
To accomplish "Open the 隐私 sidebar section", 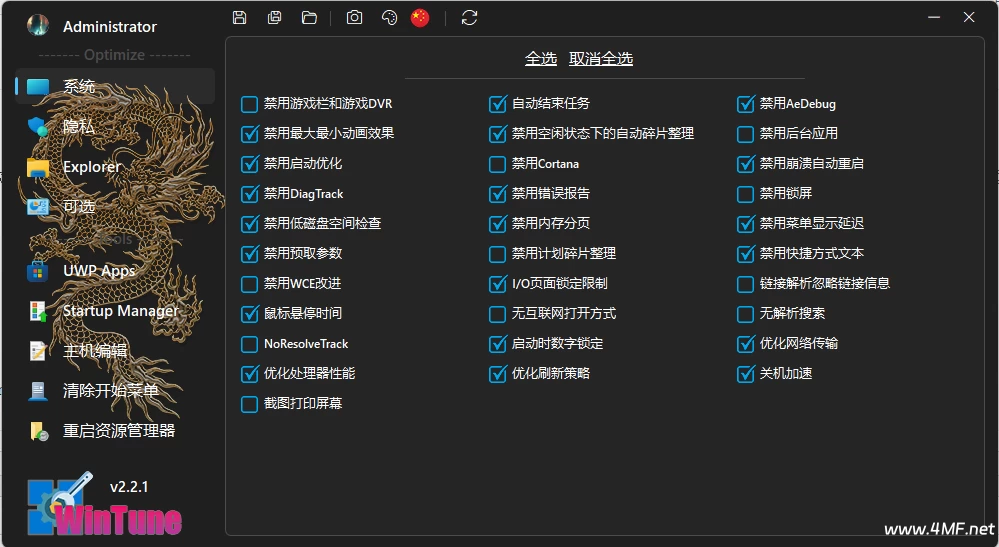I will pos(78,126).
